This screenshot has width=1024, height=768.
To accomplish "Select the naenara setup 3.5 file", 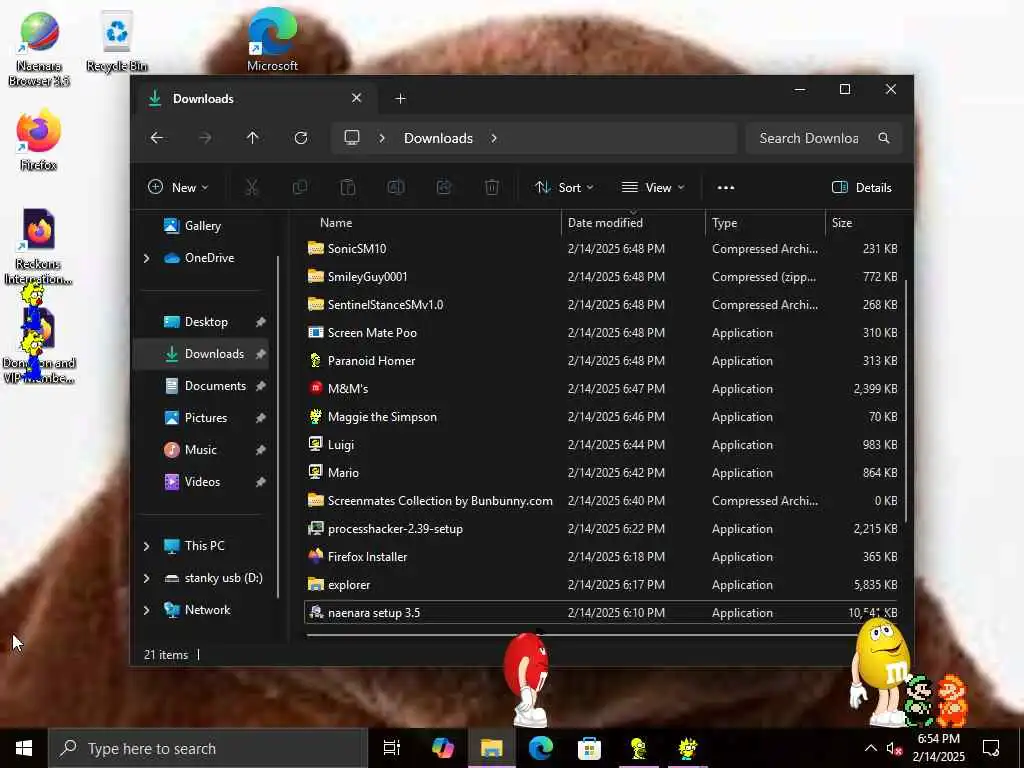I will (x=601, y=613).
